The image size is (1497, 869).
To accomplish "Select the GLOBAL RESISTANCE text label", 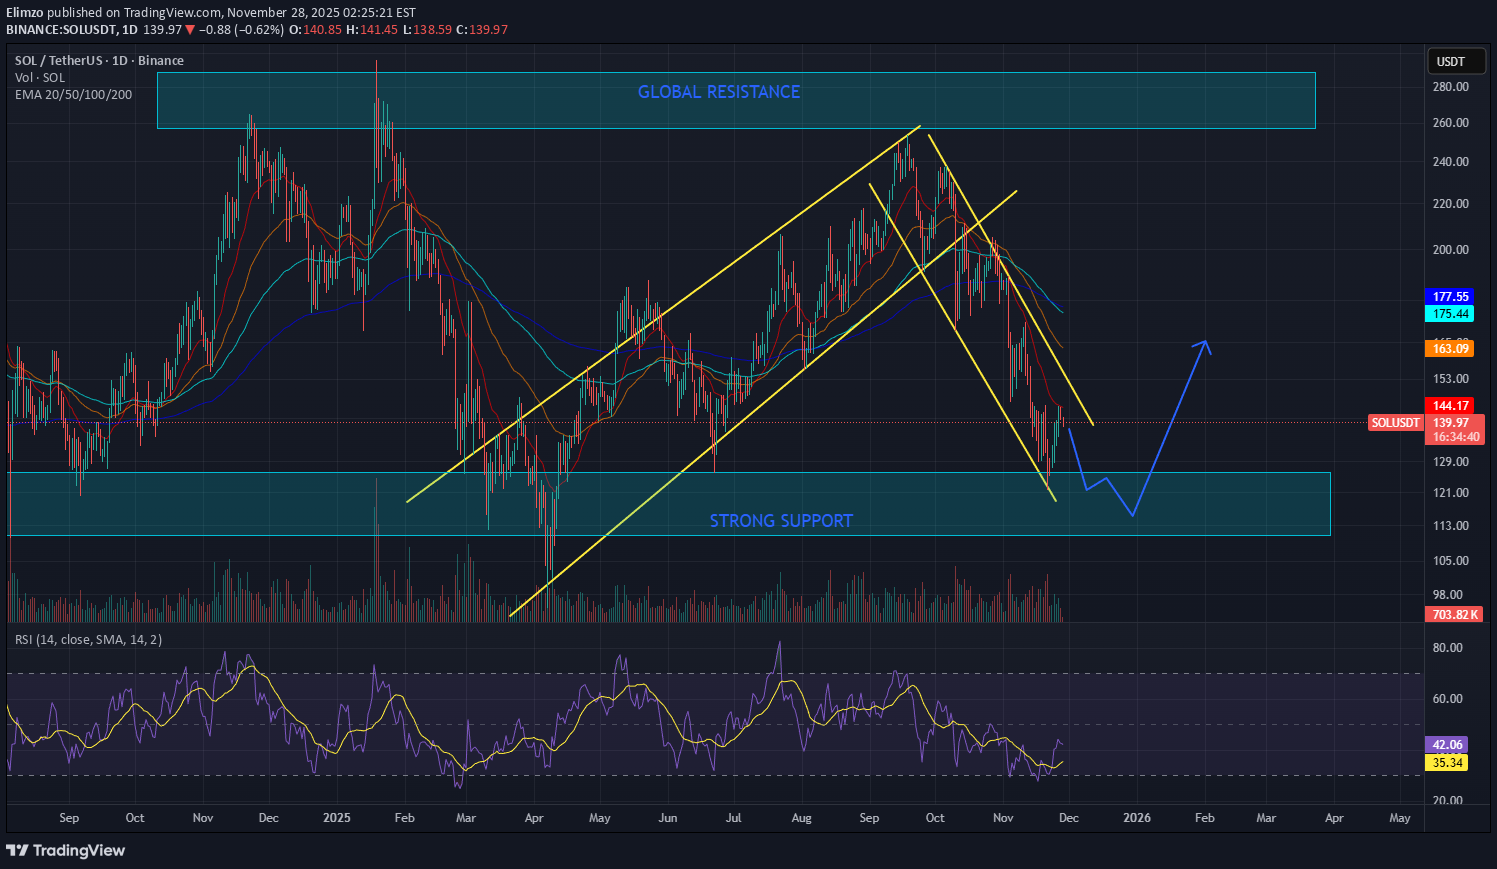I will tap(718, 92).
